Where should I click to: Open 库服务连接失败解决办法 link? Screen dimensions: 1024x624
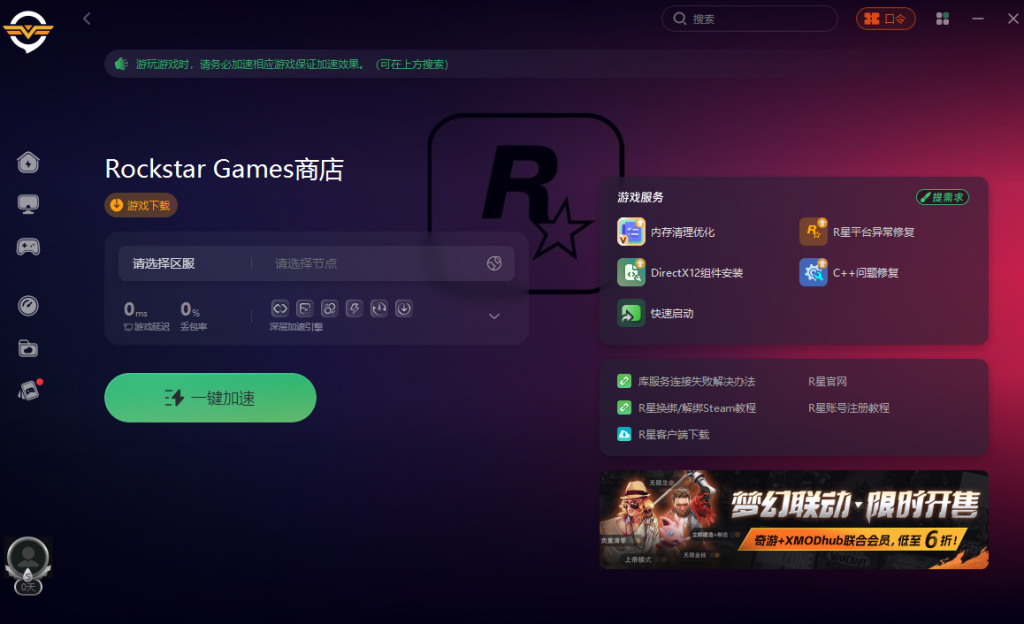pyautogui.click(x=686, y=381)
